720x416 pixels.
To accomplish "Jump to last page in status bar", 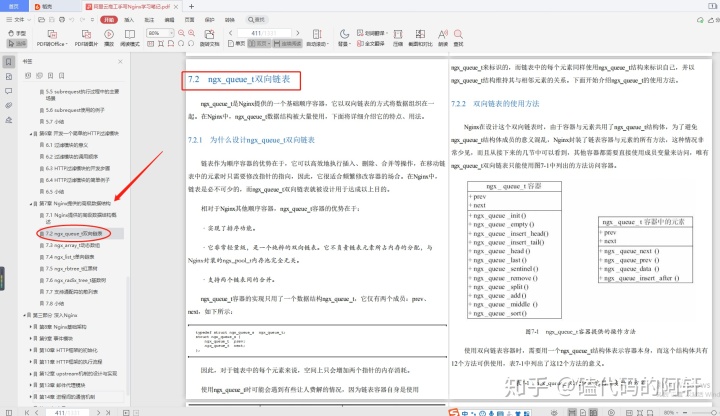I will click(108, 412).
